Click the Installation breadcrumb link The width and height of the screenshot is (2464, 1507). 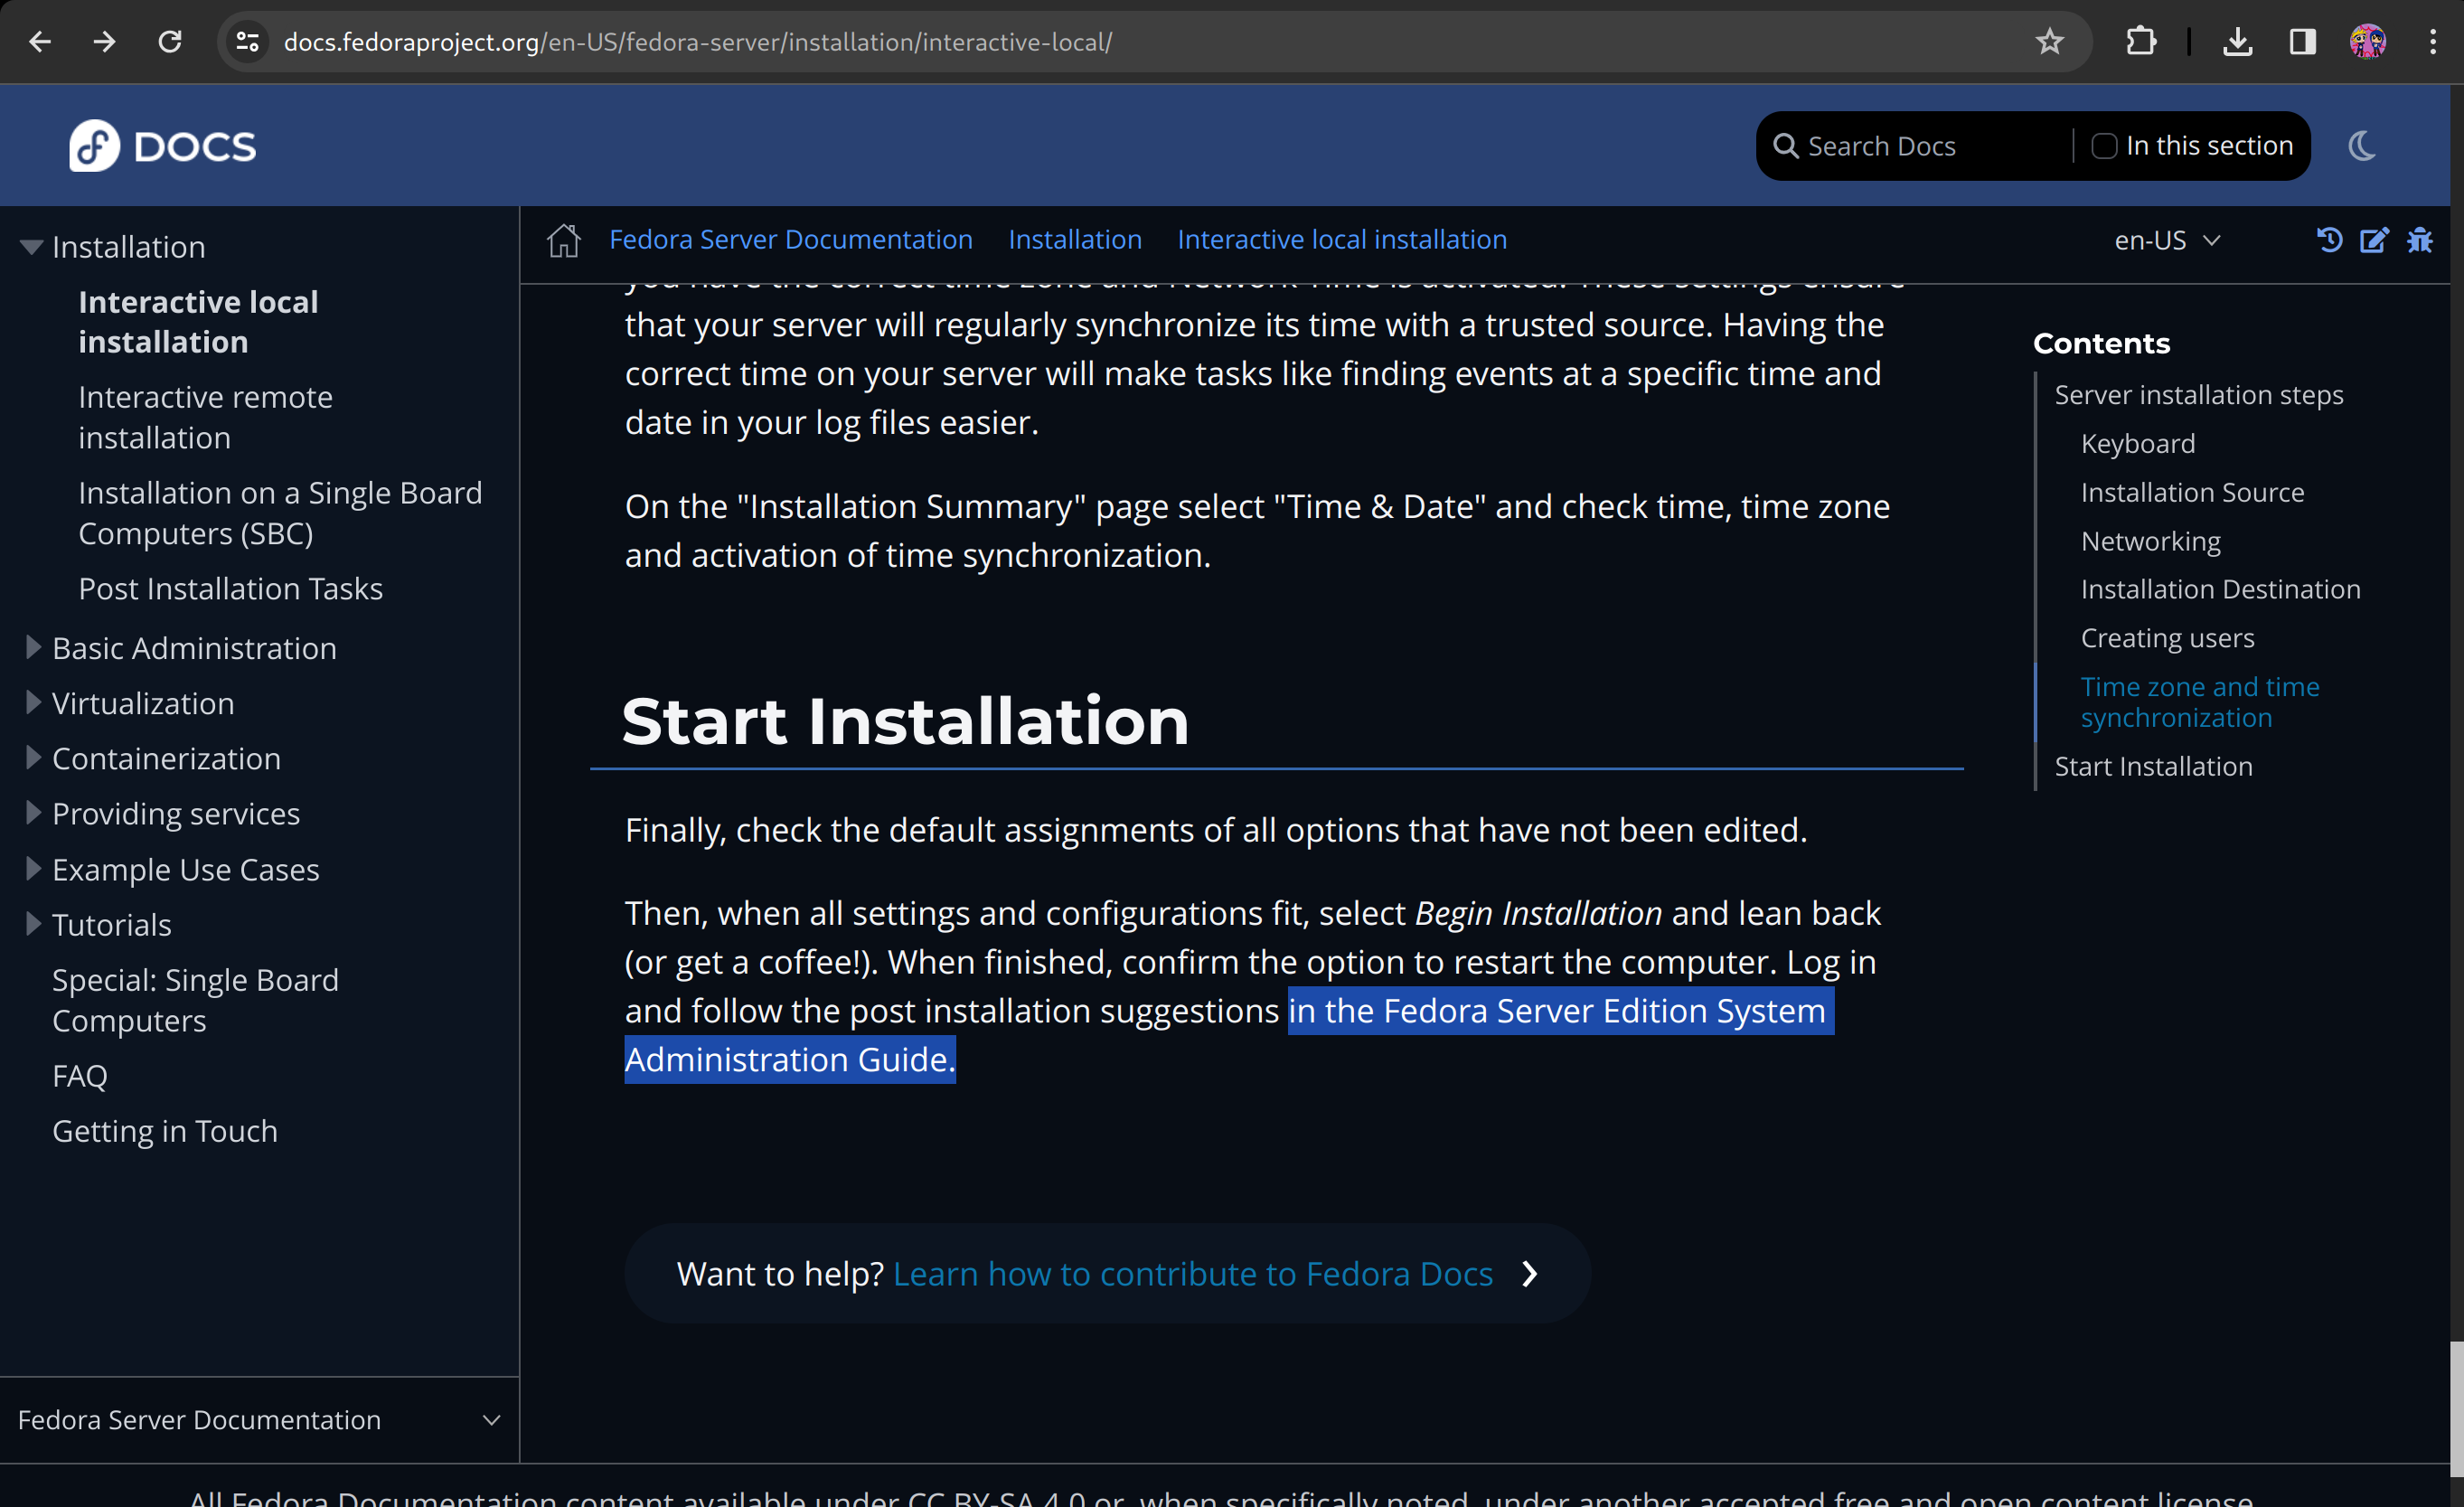click(1075, 240)
